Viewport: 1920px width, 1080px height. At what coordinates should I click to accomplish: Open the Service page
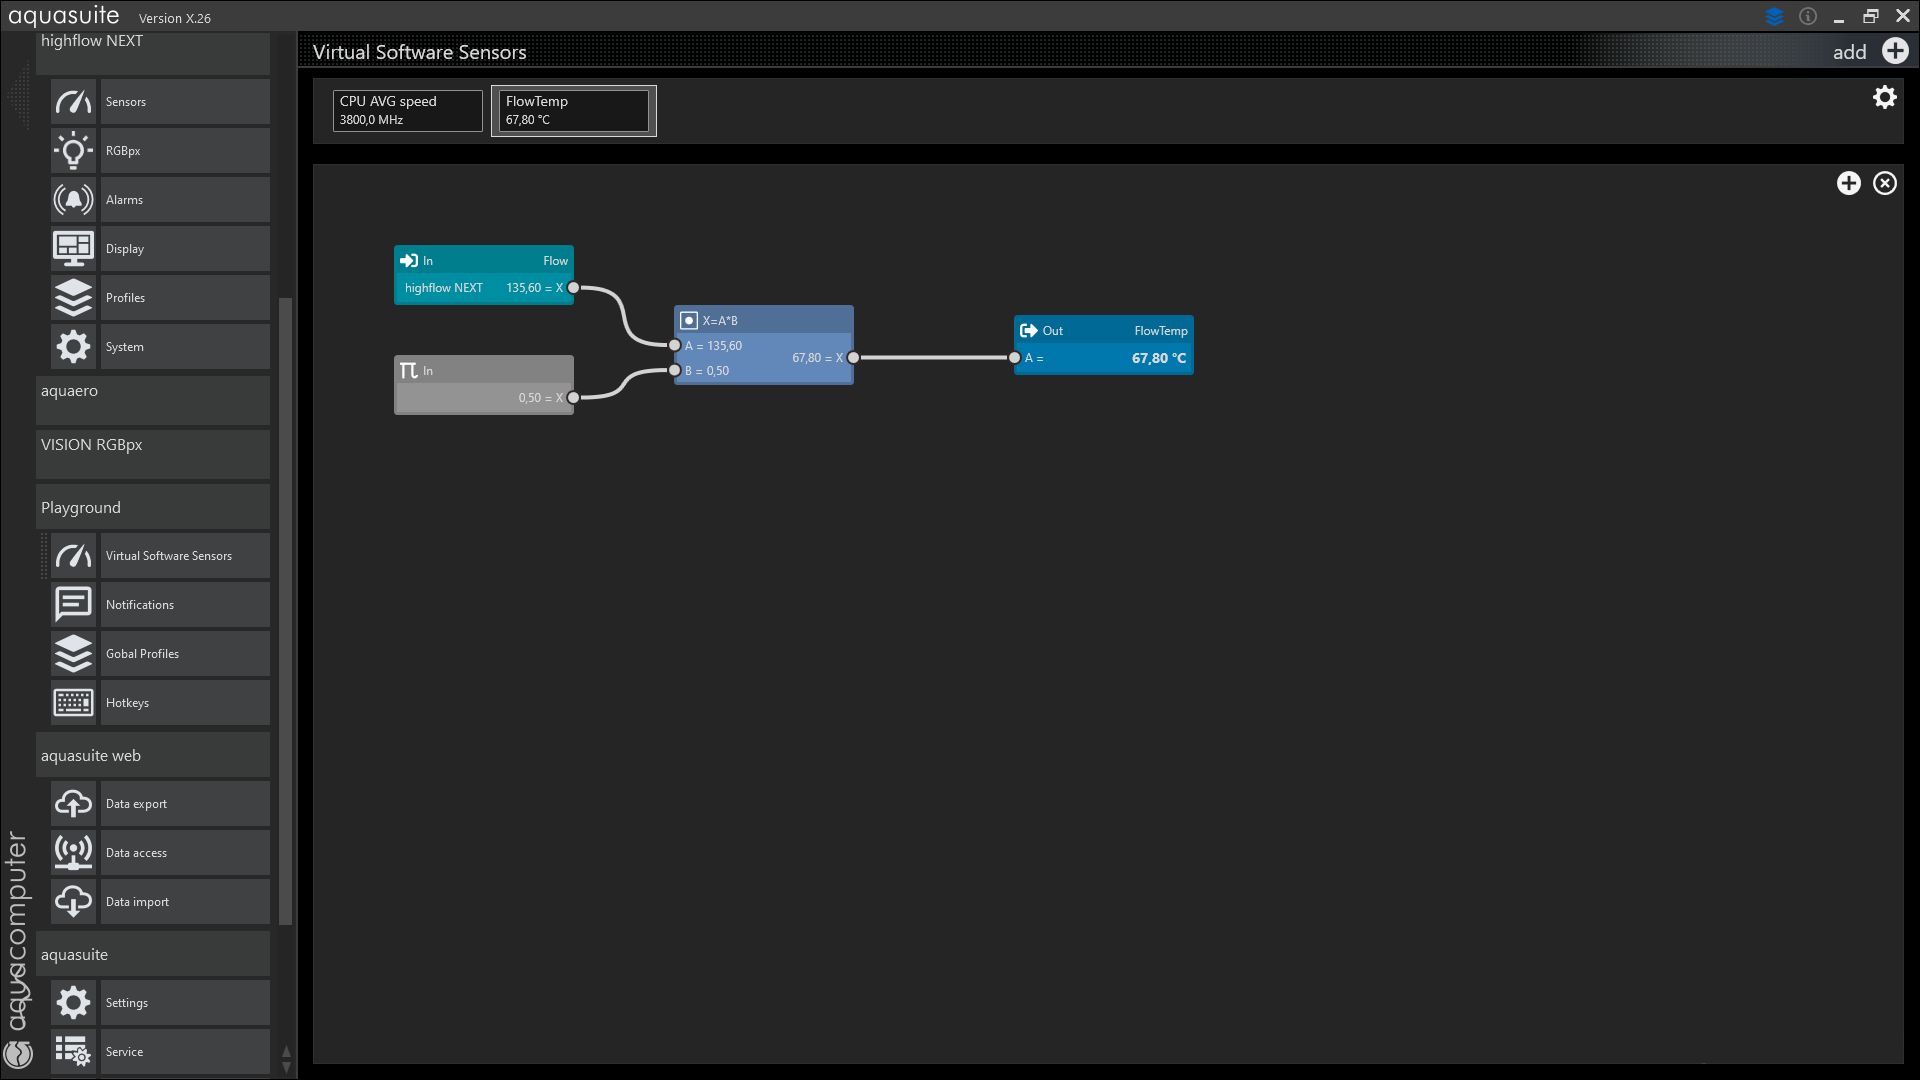[185, 1052]
